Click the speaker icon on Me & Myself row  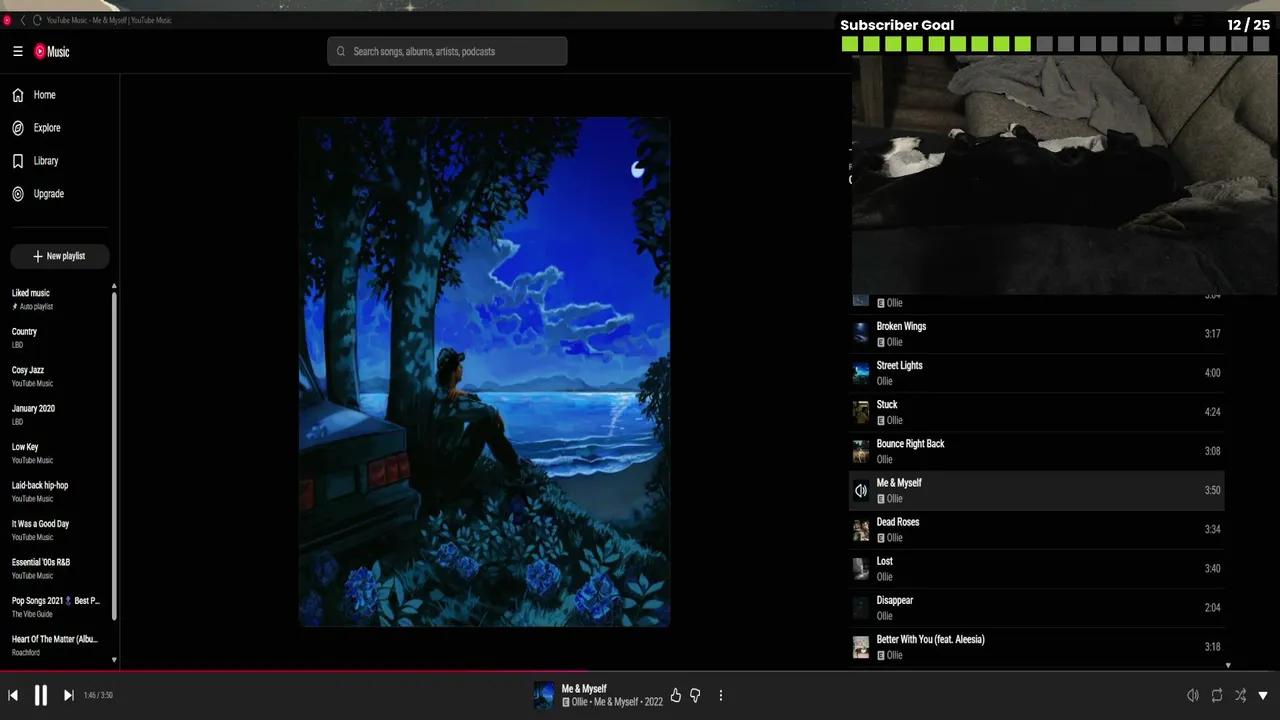pos(861,490)
